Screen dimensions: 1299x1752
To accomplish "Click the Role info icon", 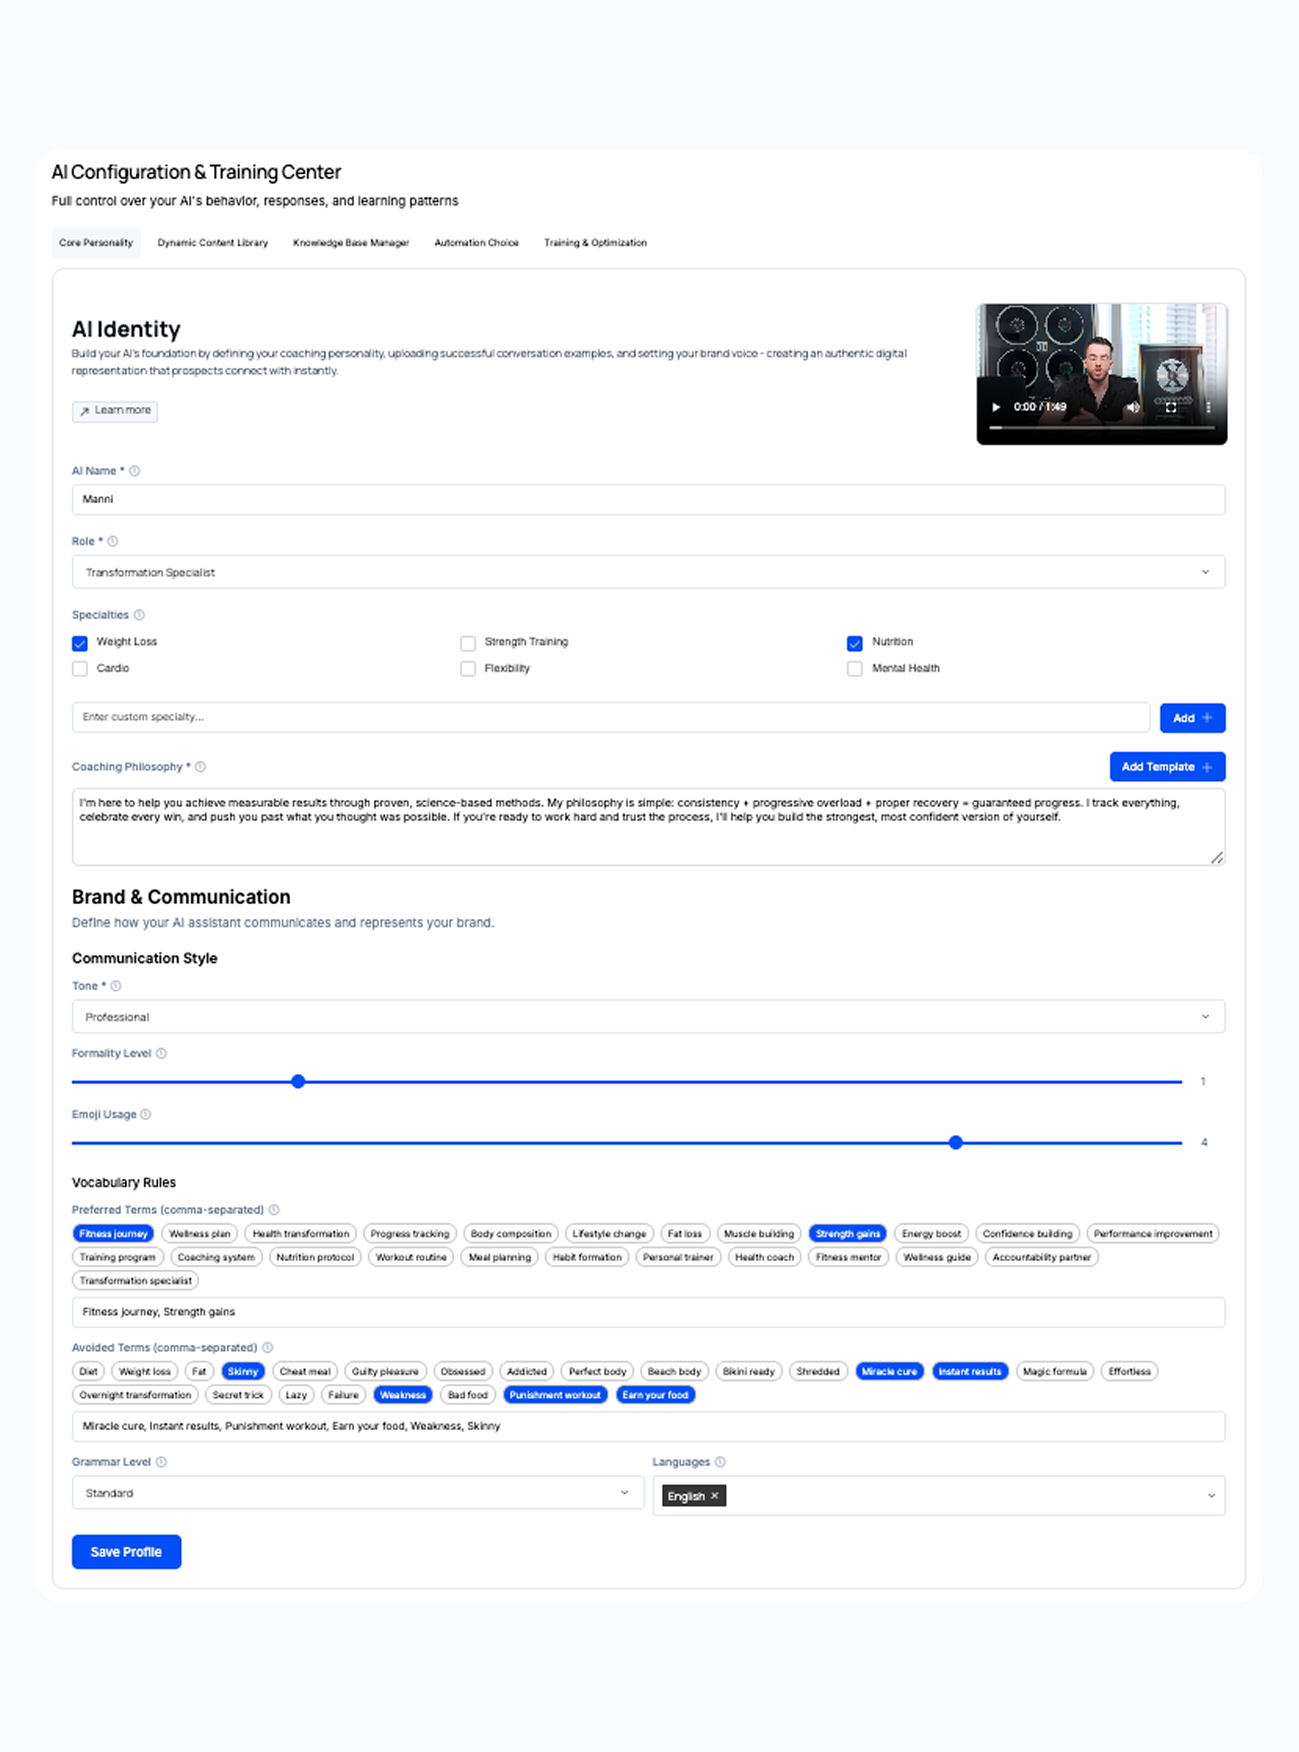I will 113,541.
